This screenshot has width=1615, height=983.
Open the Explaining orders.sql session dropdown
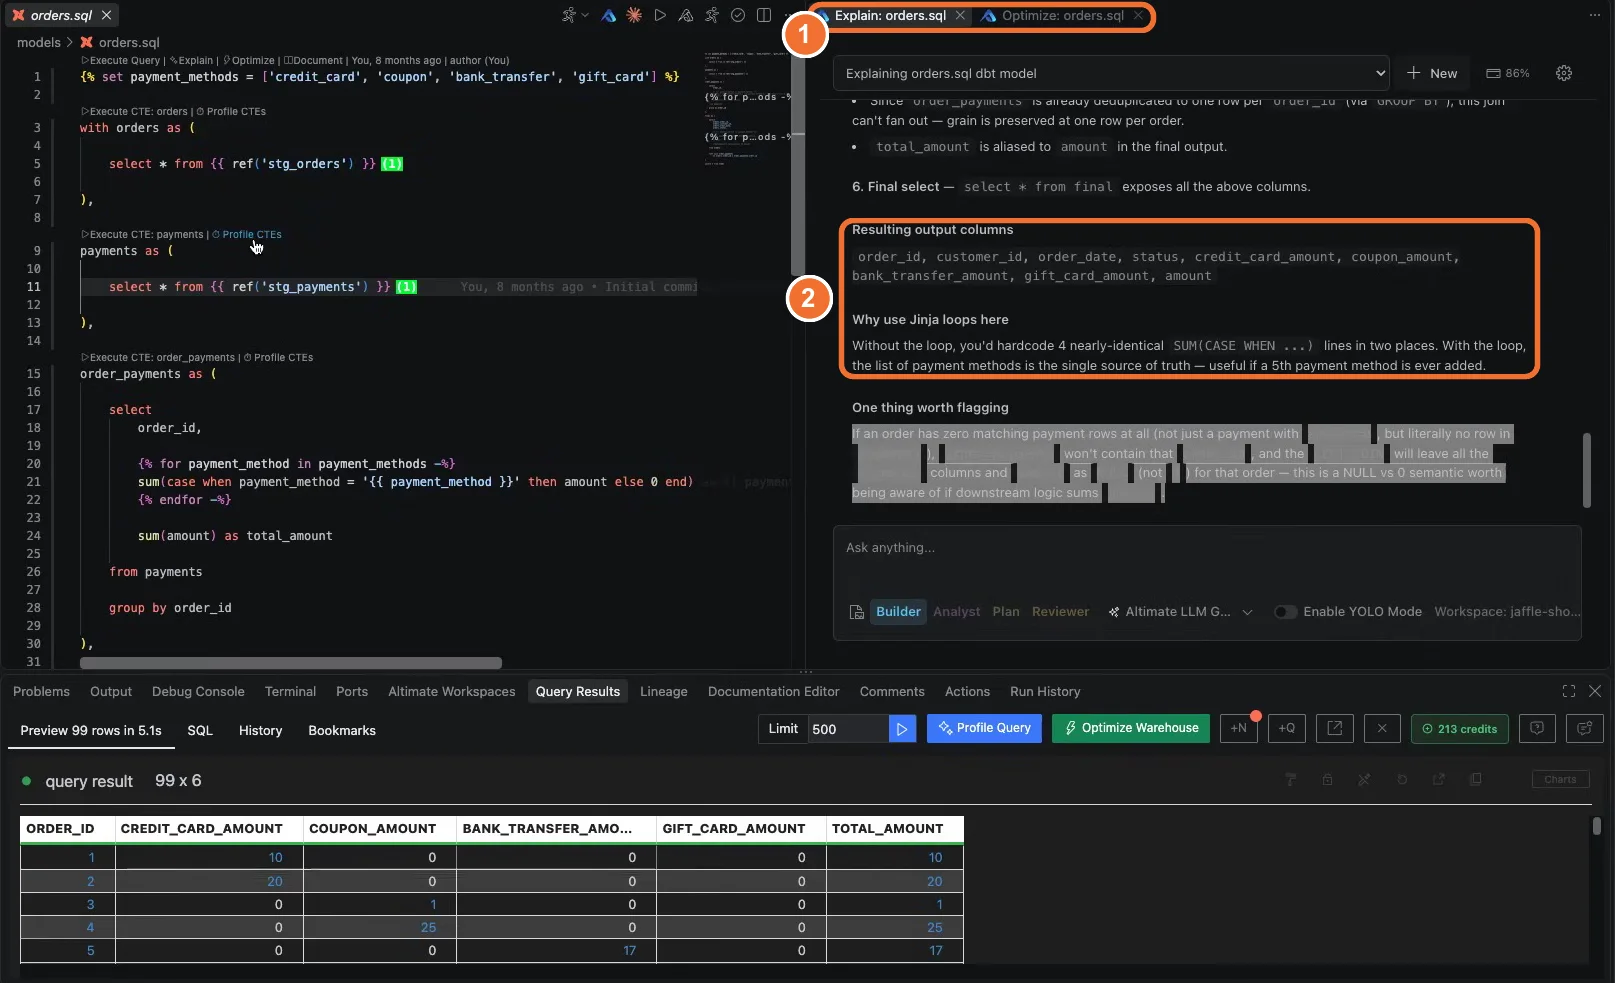[1111, 73]
